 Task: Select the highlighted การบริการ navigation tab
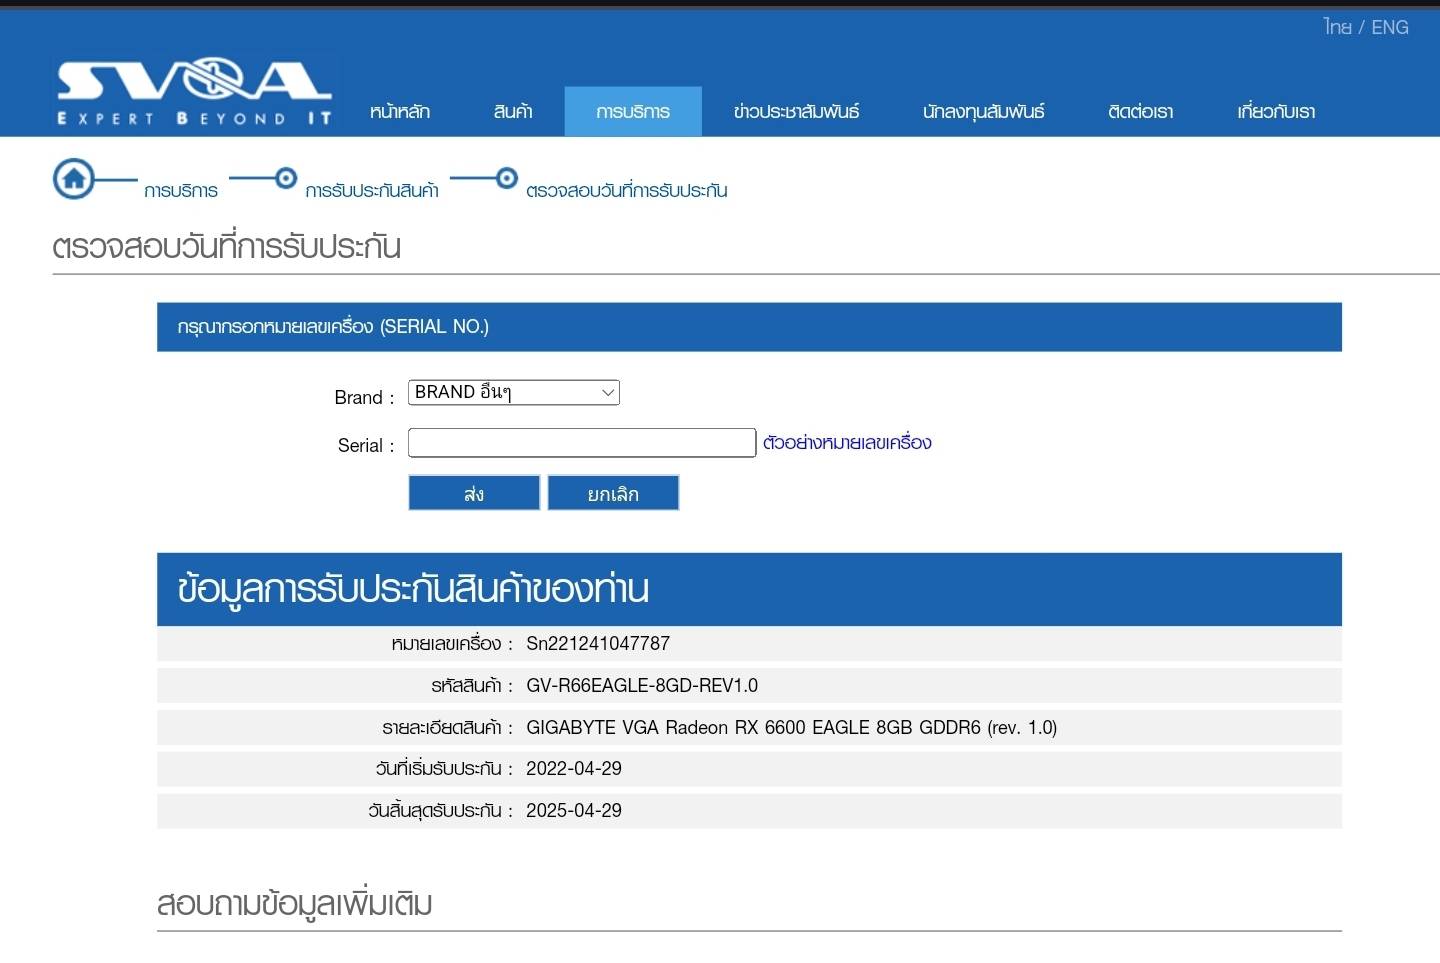[x=633, y=112]
